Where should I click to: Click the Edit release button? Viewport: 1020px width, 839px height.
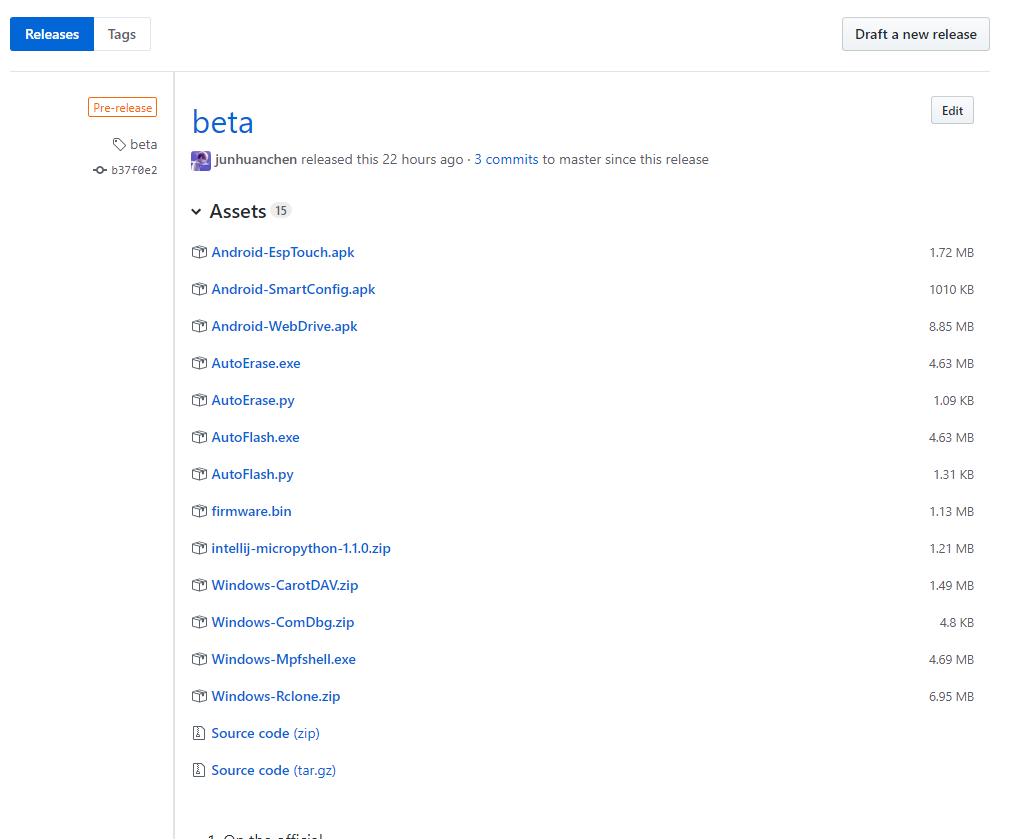951,111
